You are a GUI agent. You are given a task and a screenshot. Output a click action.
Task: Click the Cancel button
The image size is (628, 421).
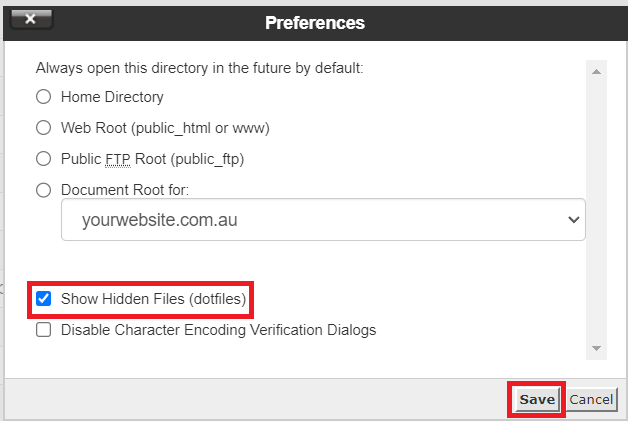(591, 399)
